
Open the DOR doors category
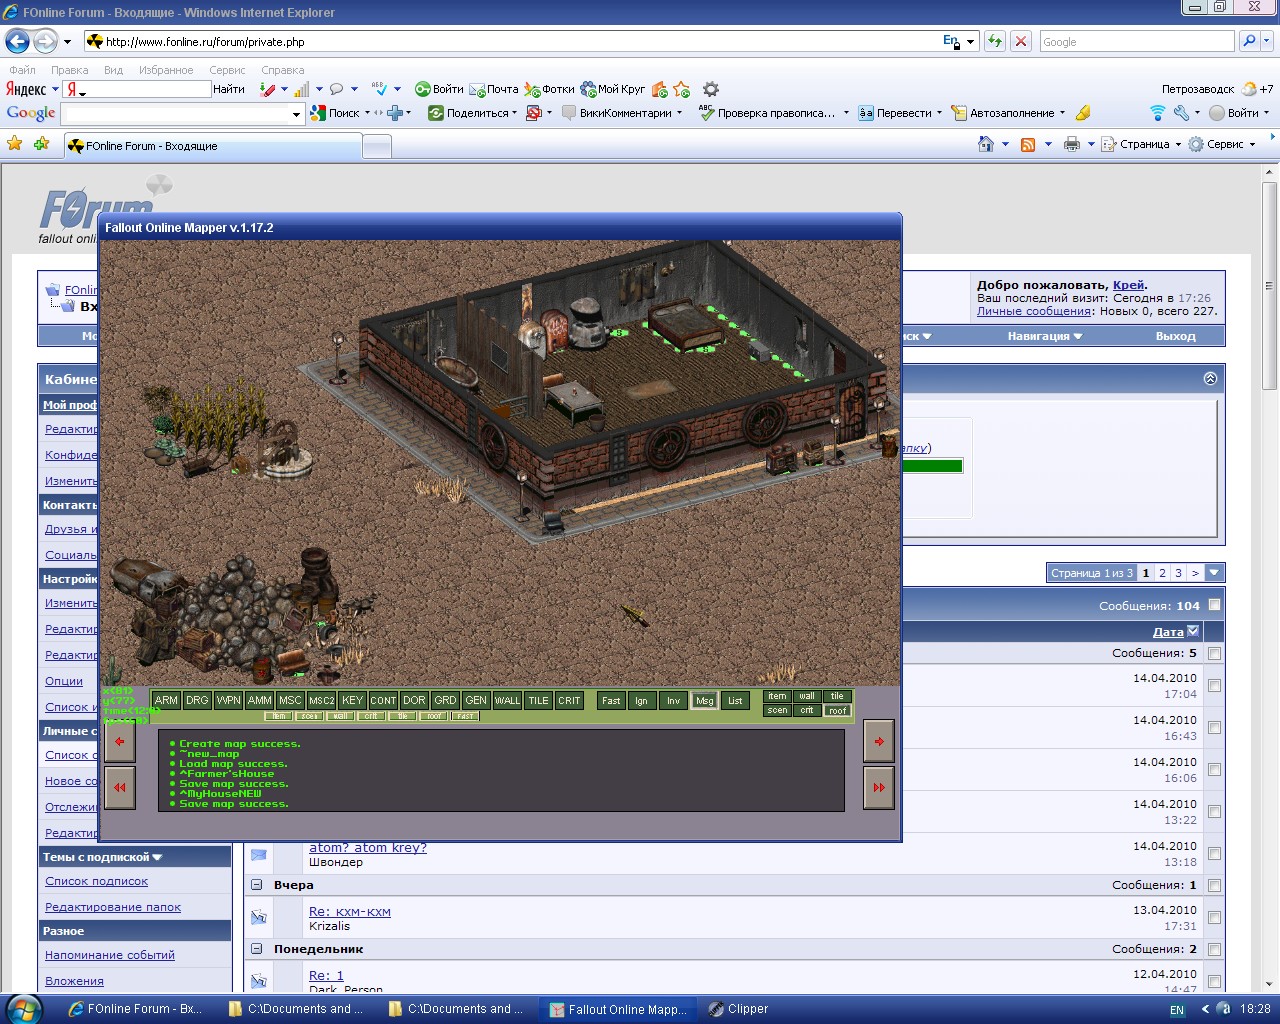[414, 700]
